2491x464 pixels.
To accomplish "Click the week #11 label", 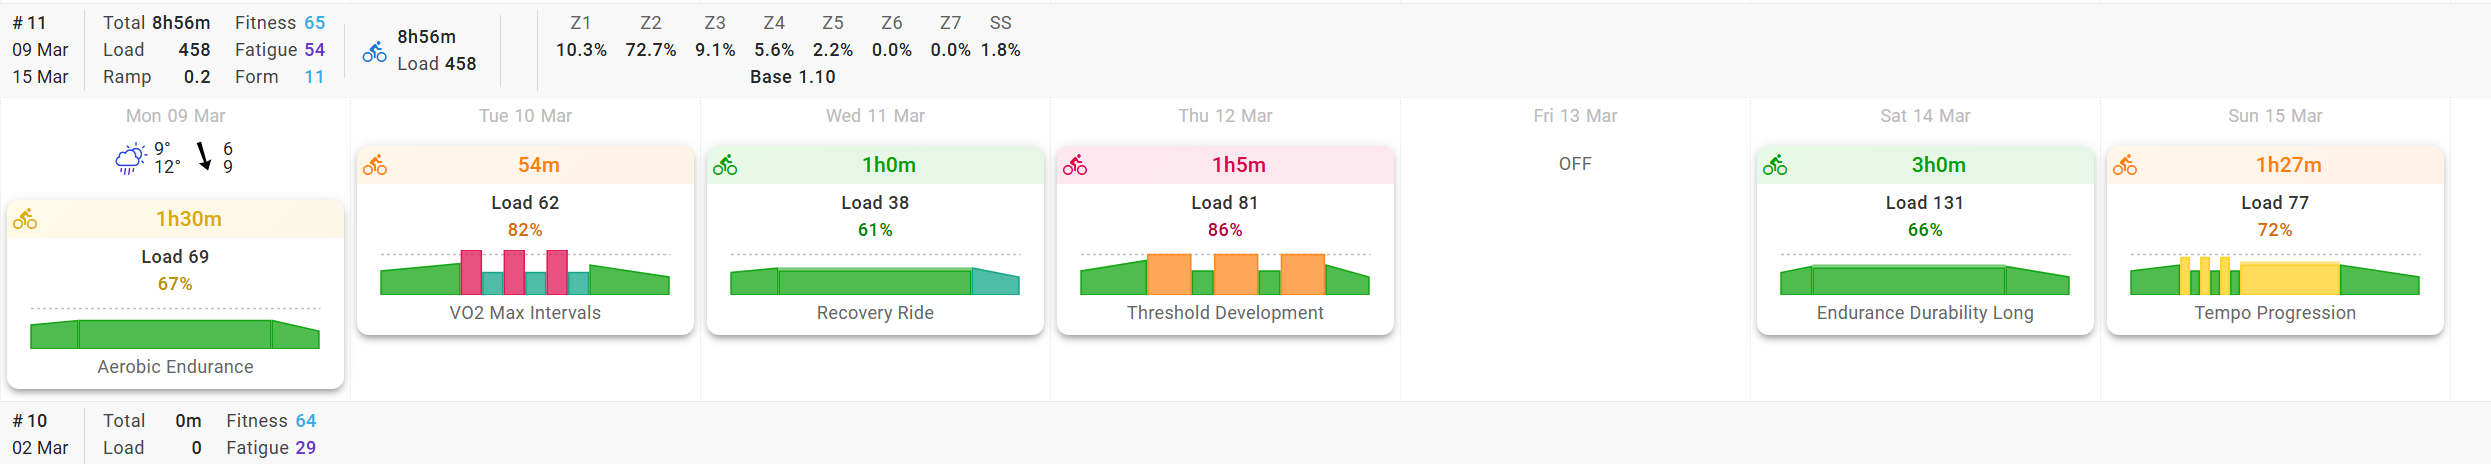I will point(29,23).
